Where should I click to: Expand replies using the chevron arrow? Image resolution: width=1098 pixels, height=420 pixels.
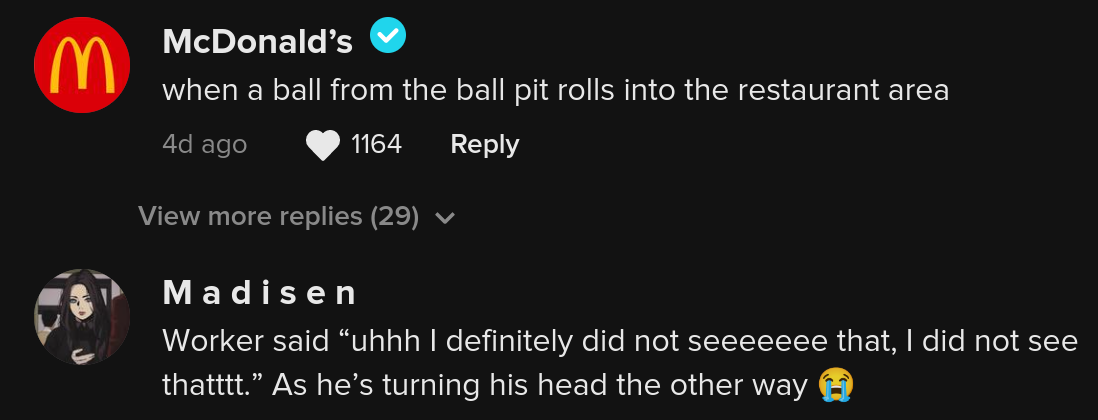[x=446, y=217]
